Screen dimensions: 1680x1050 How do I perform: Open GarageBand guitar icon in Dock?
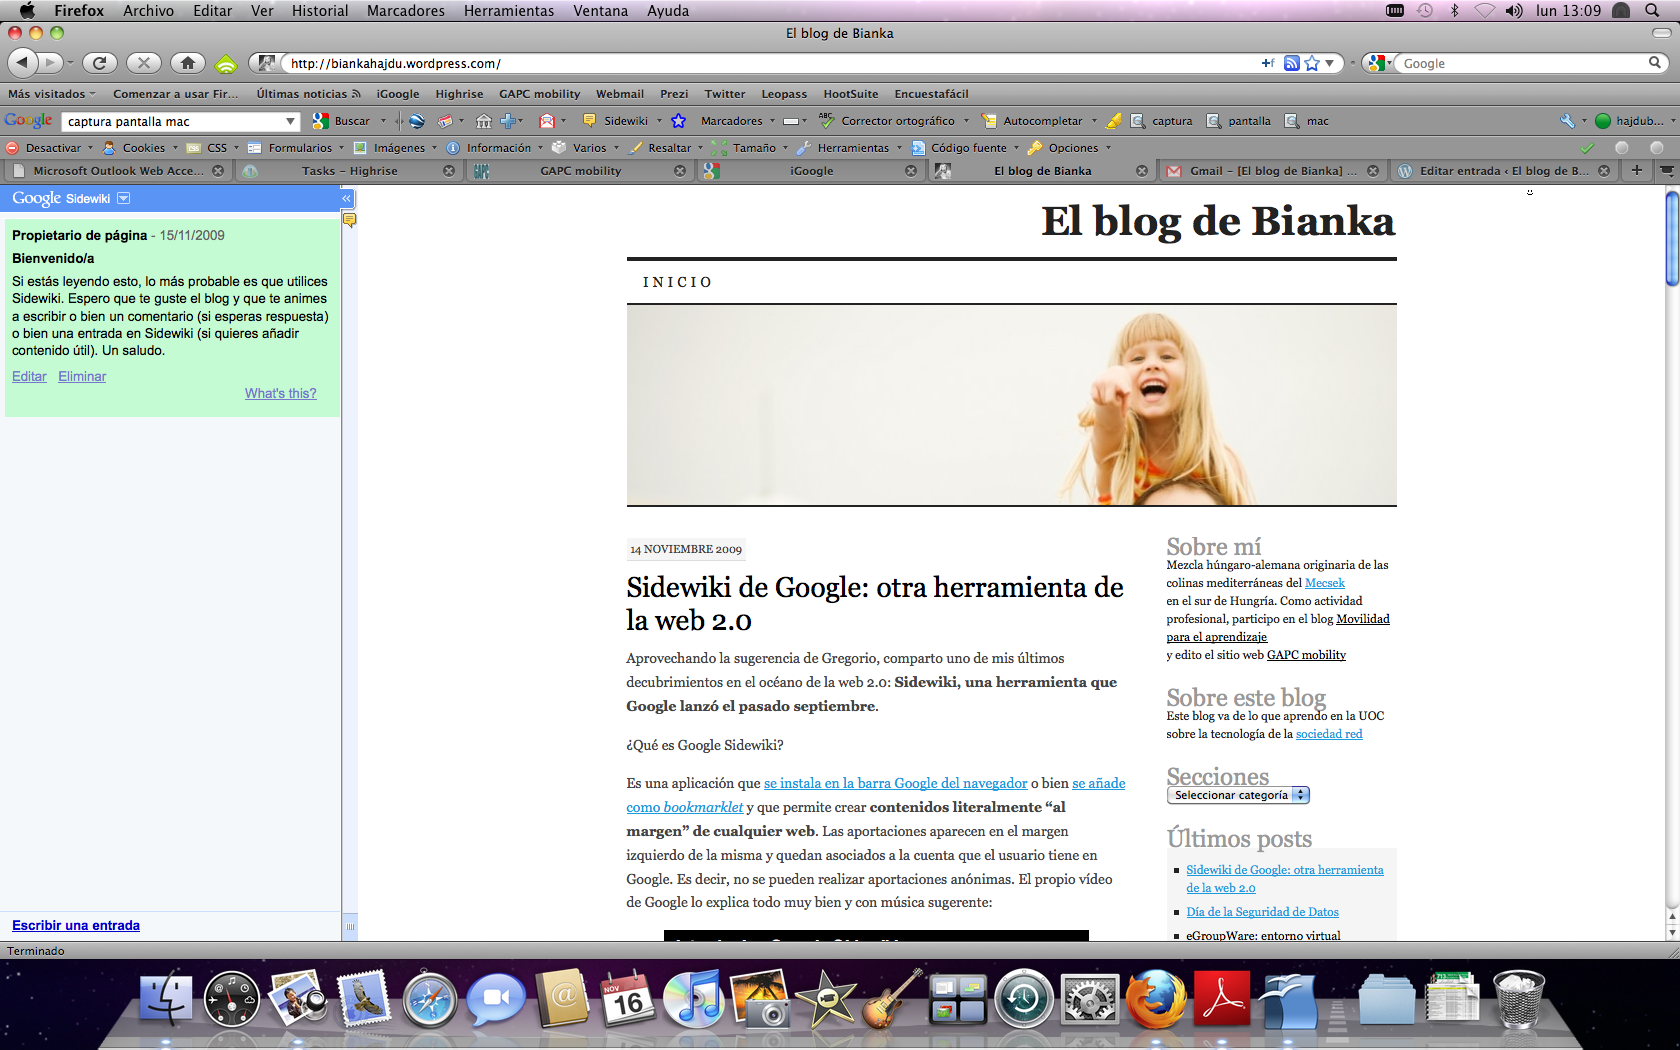[x=891, y=998]
